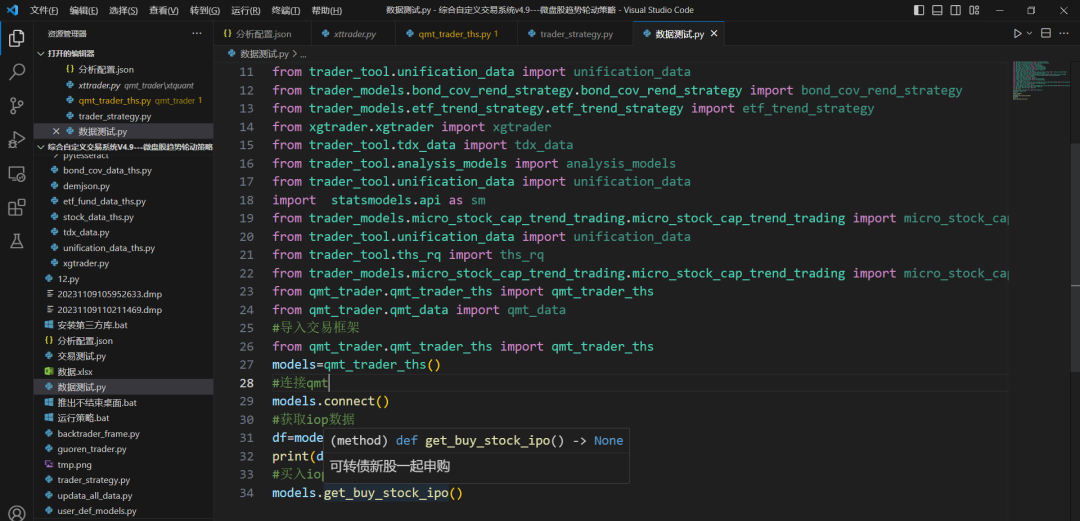Open the 帮助(H) menu
Screen dimensions: 1080x521
(x=326, y=10)
